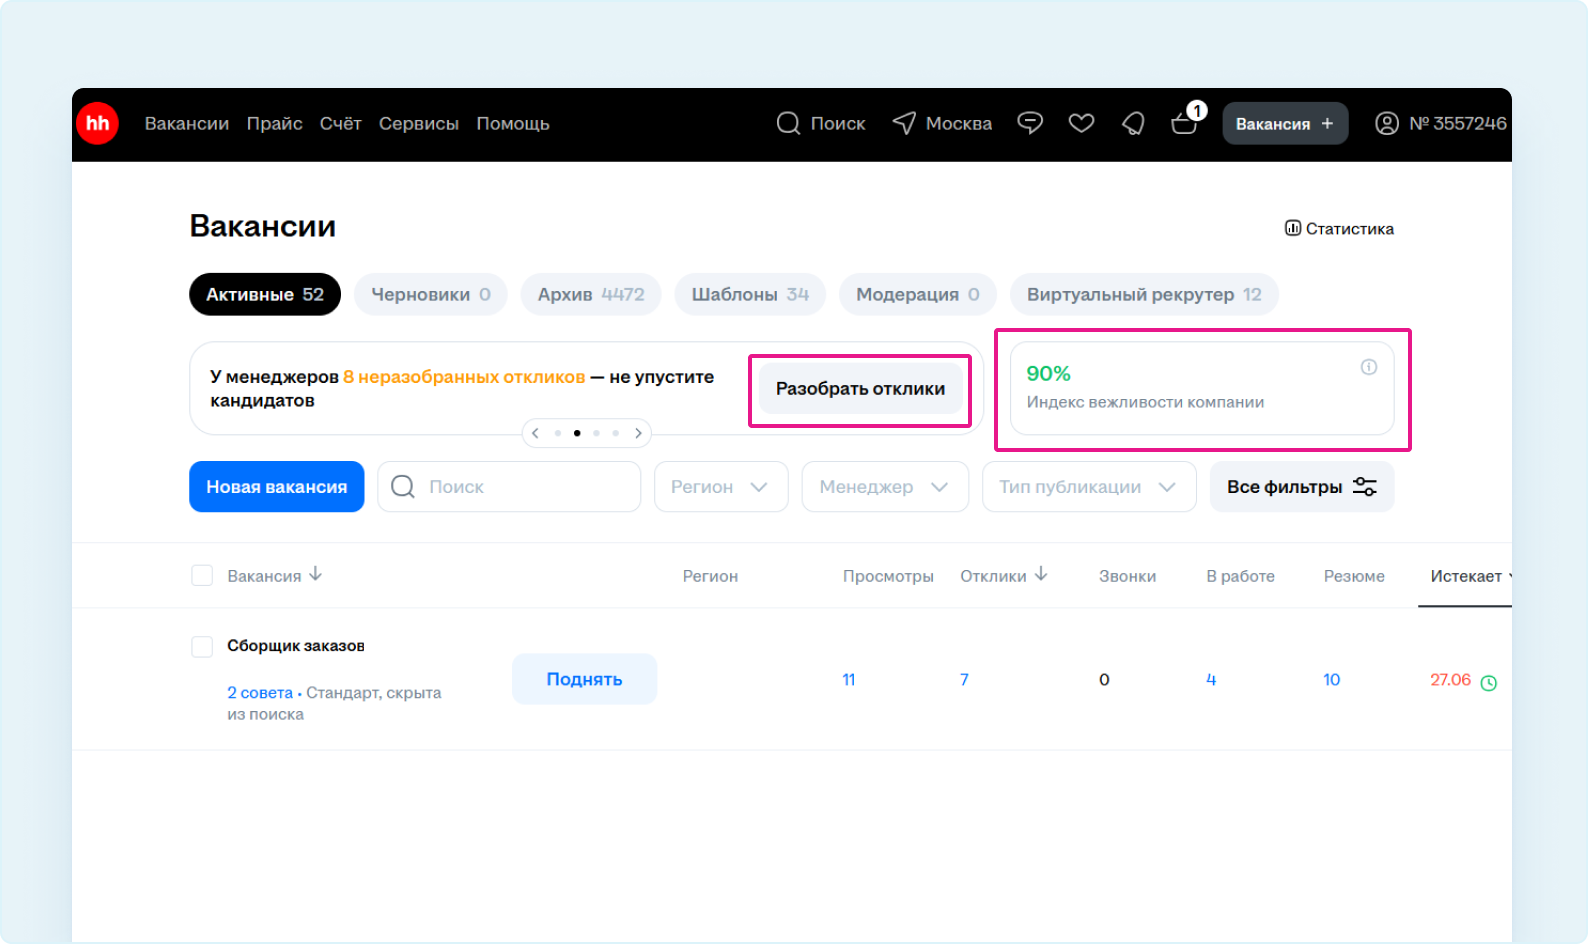Image resolution: width=1588 pixels, height=944 pixels.
Task: Click the Поднять button
Action: (584, 679)
